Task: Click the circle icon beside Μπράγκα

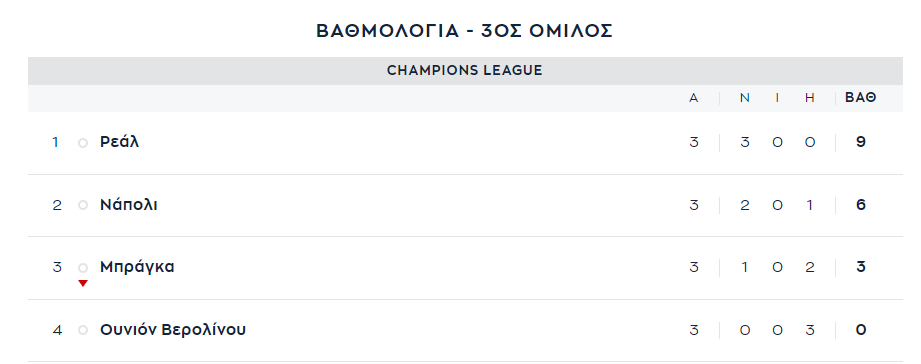Action: (x=83, y=268)
